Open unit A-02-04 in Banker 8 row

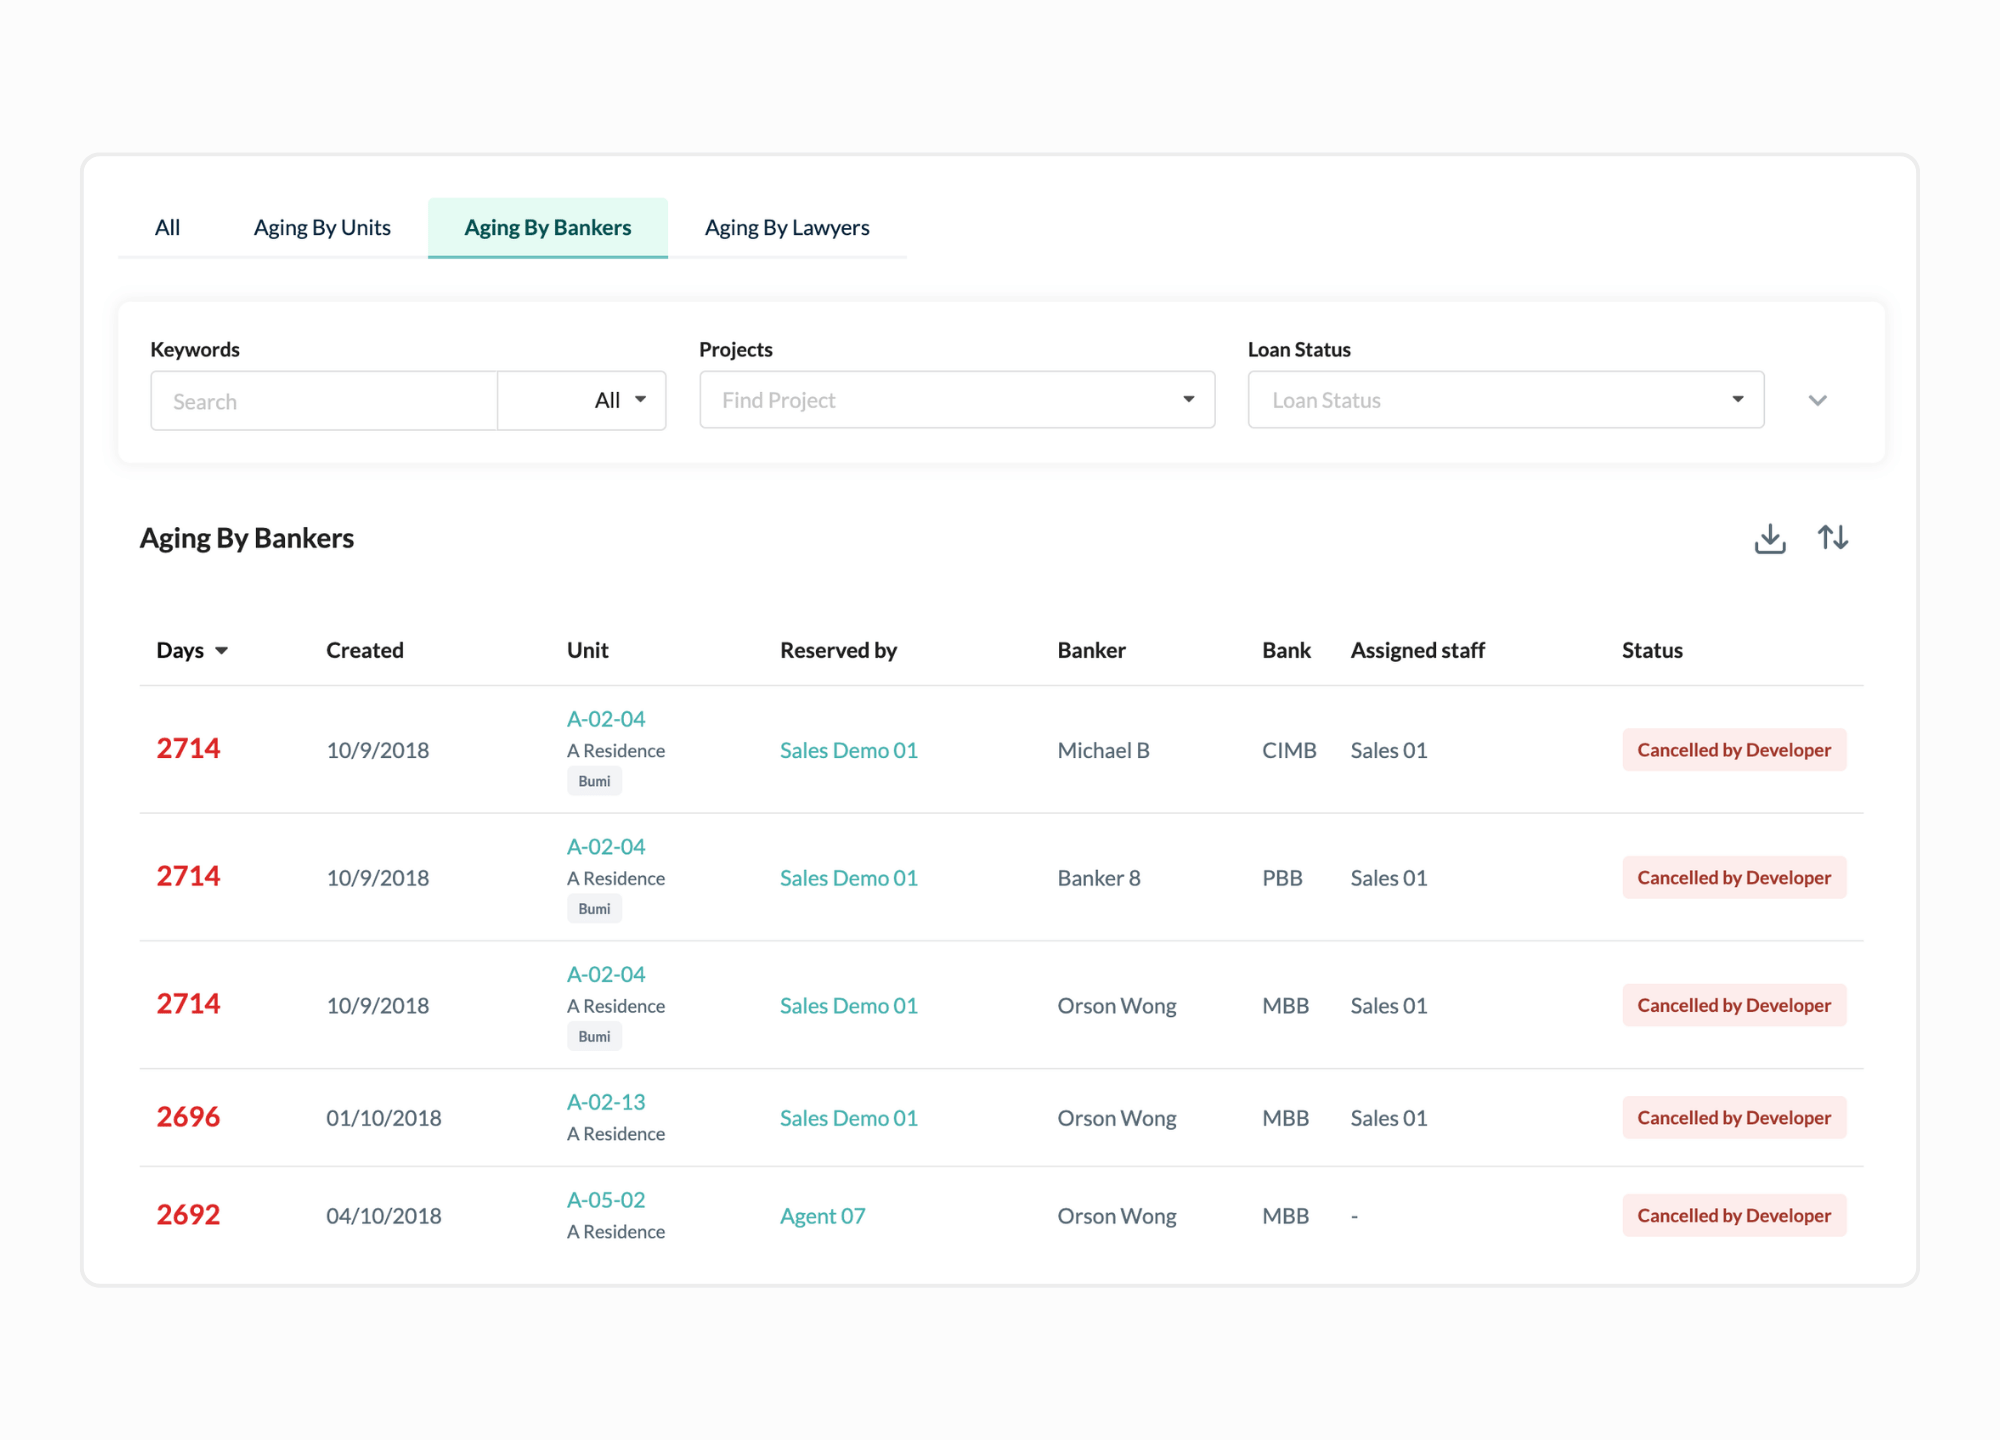coord(606,847)
